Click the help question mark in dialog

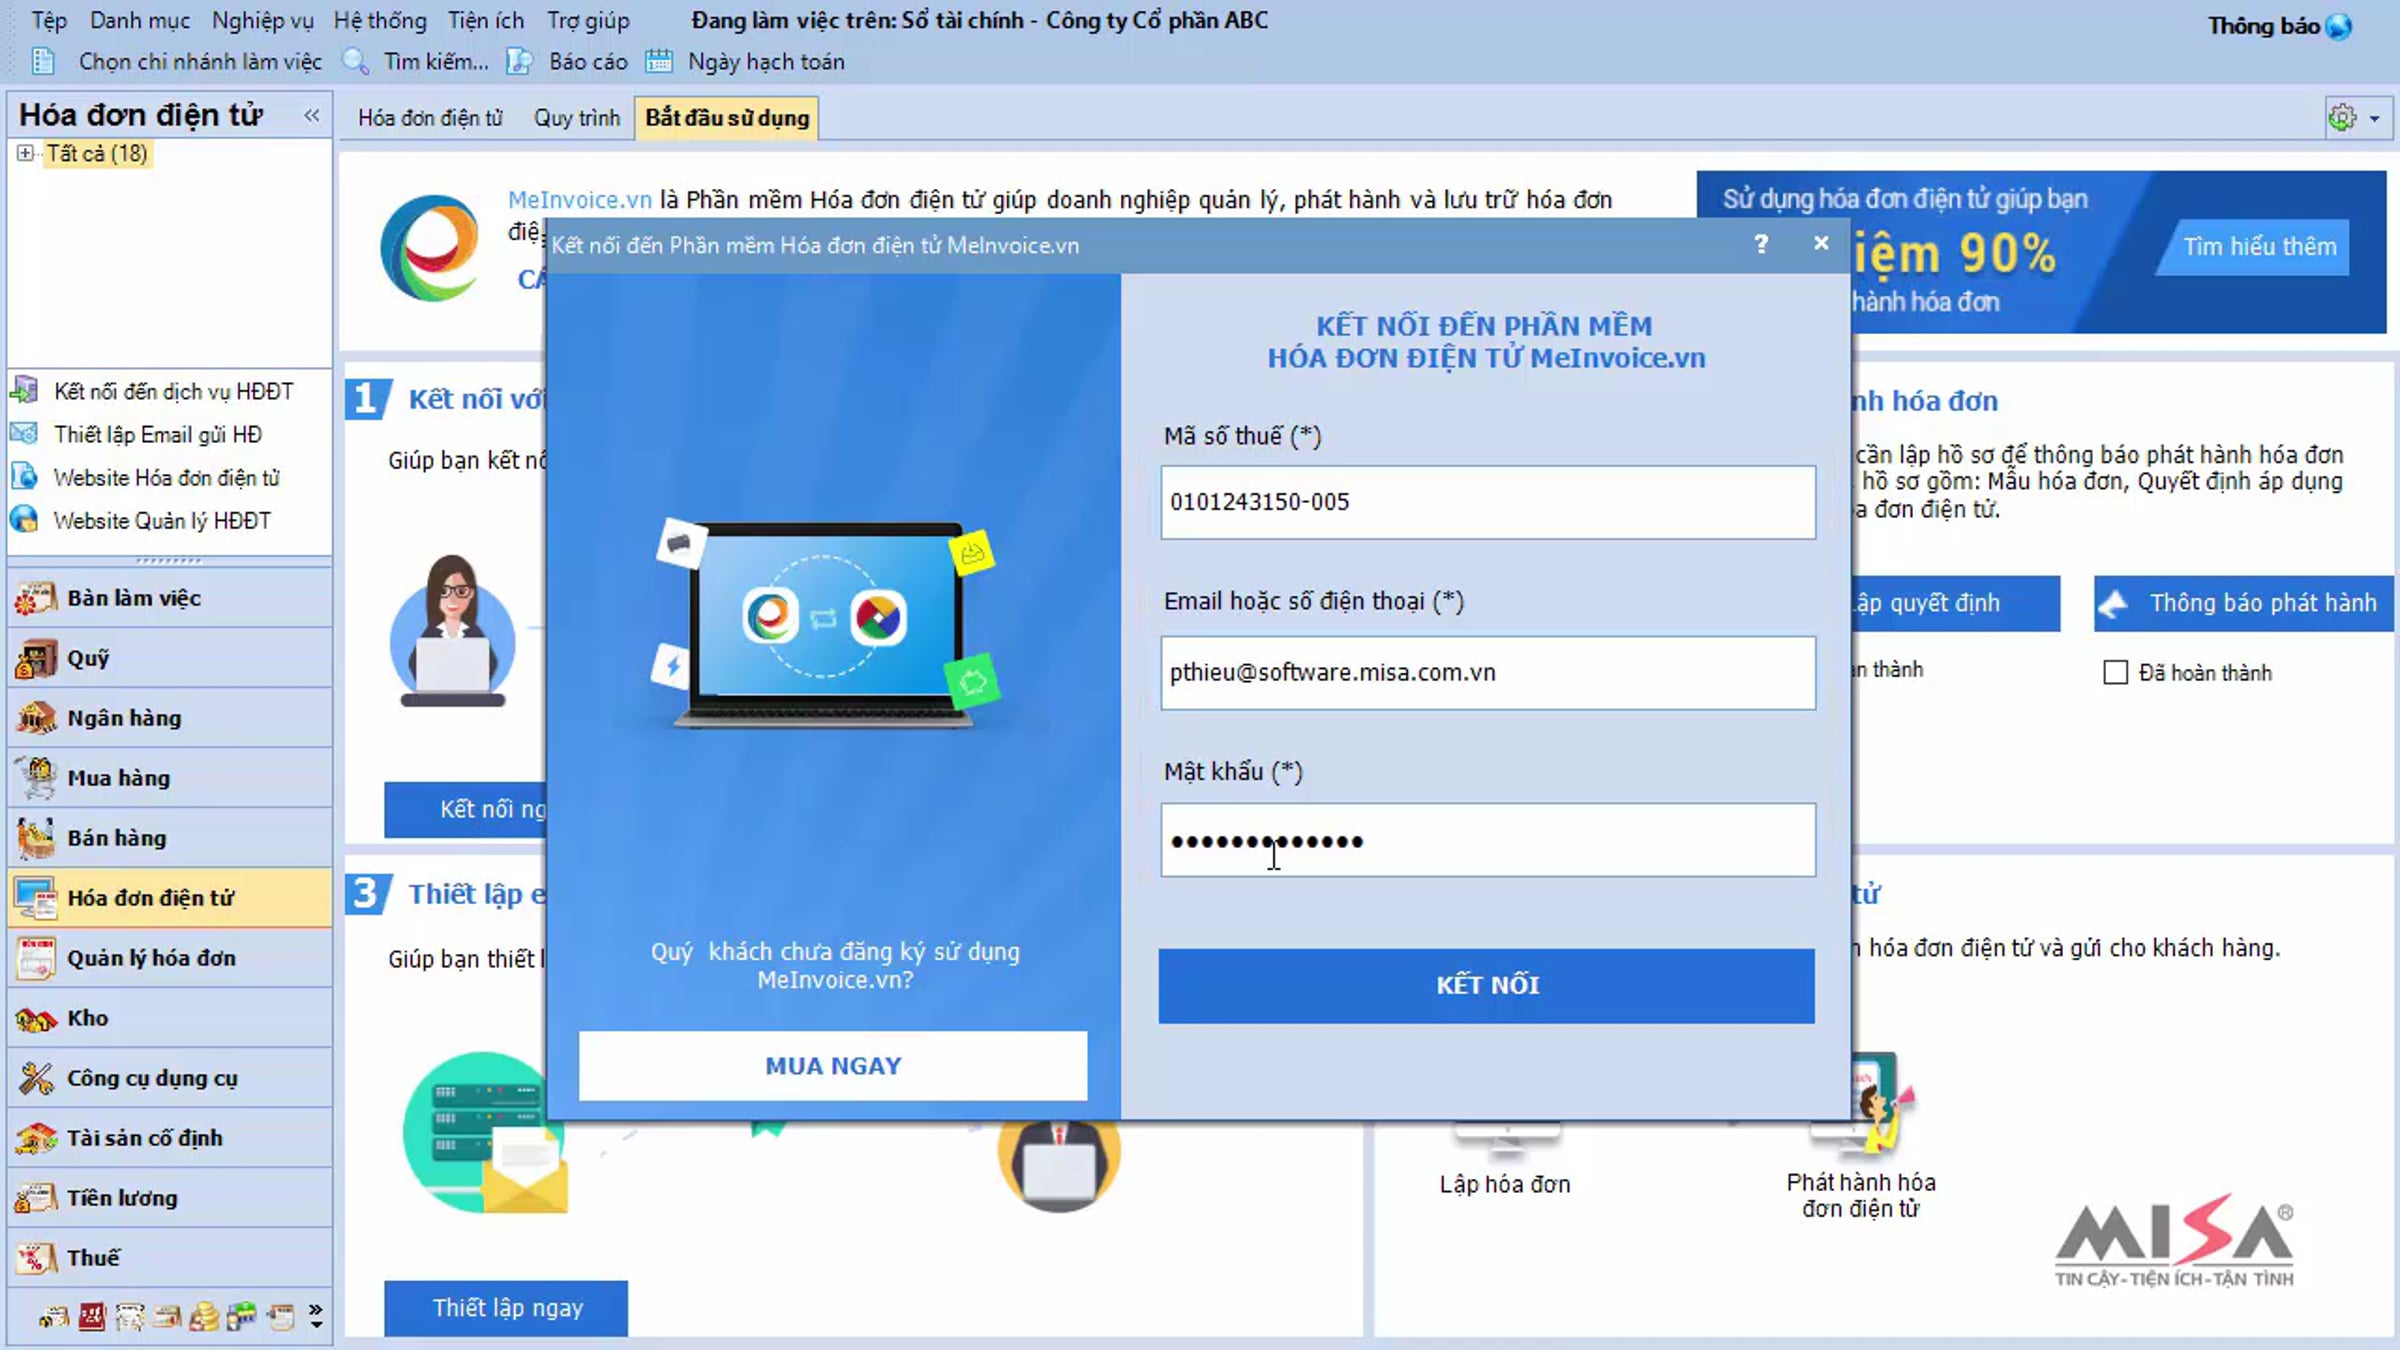tap(1761, 244)
